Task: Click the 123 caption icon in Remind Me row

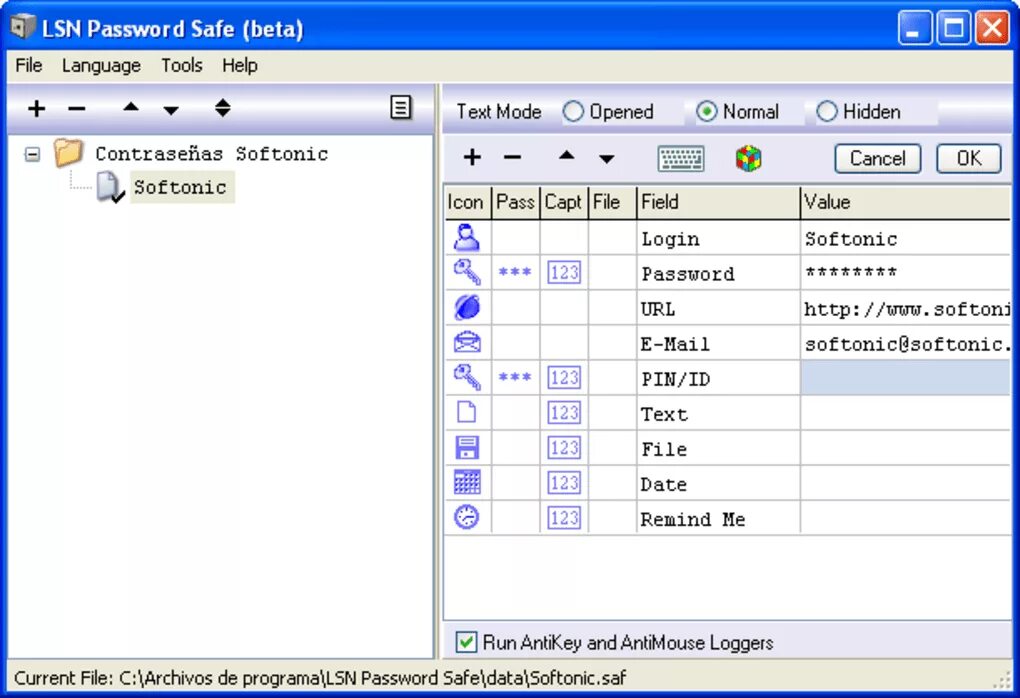Action: point(564,518)
